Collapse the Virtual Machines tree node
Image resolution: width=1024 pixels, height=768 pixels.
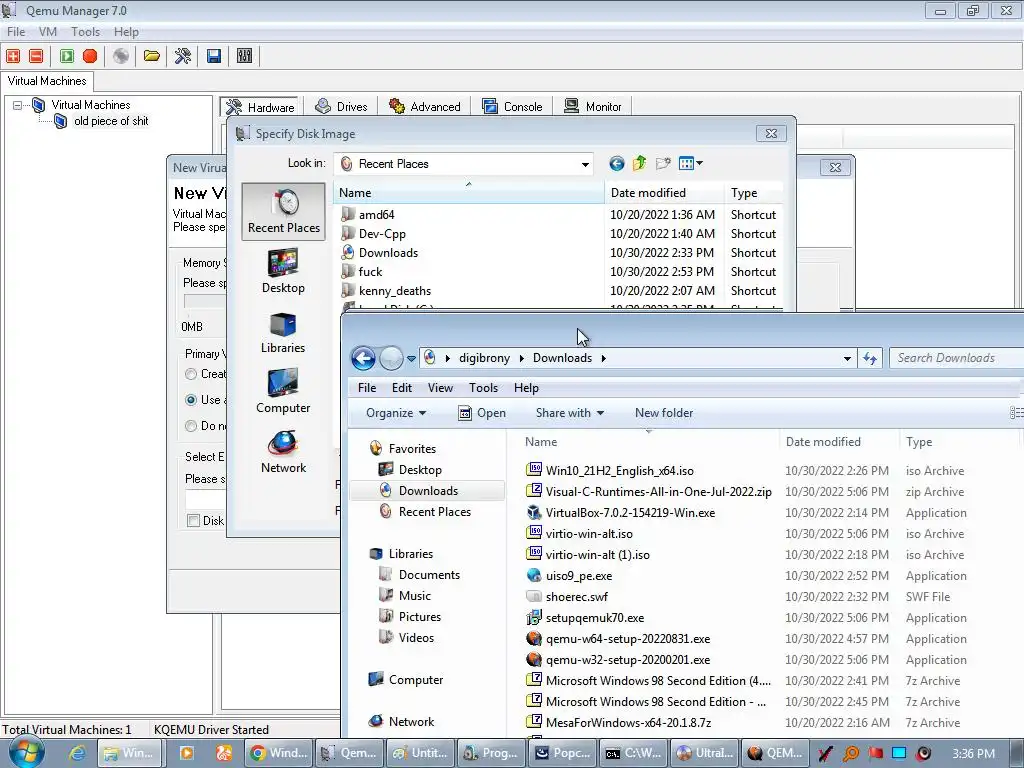pos(18,105)
